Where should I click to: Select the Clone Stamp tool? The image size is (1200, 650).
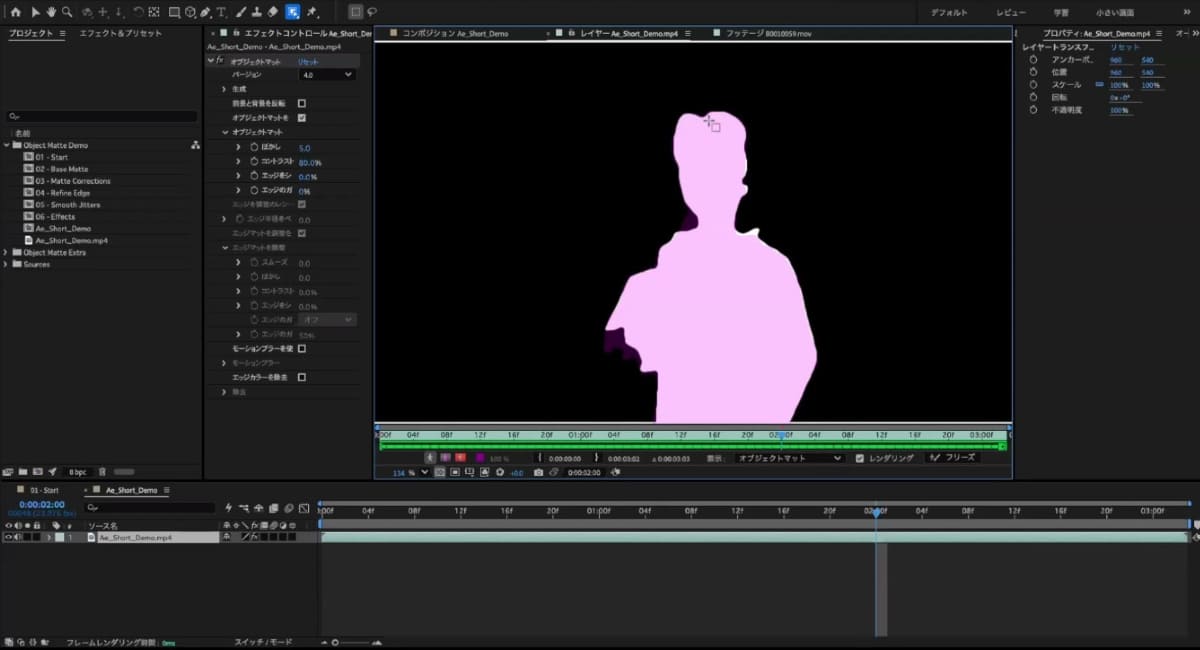258,12
